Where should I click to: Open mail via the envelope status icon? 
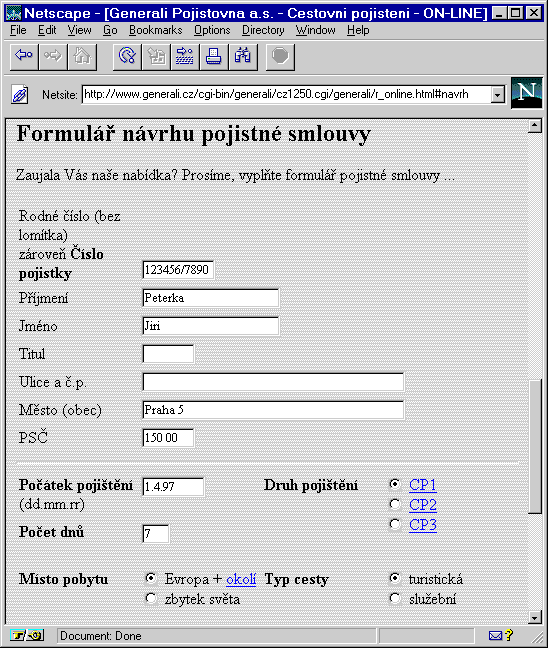pyautogui.click(x=496, y=635)
